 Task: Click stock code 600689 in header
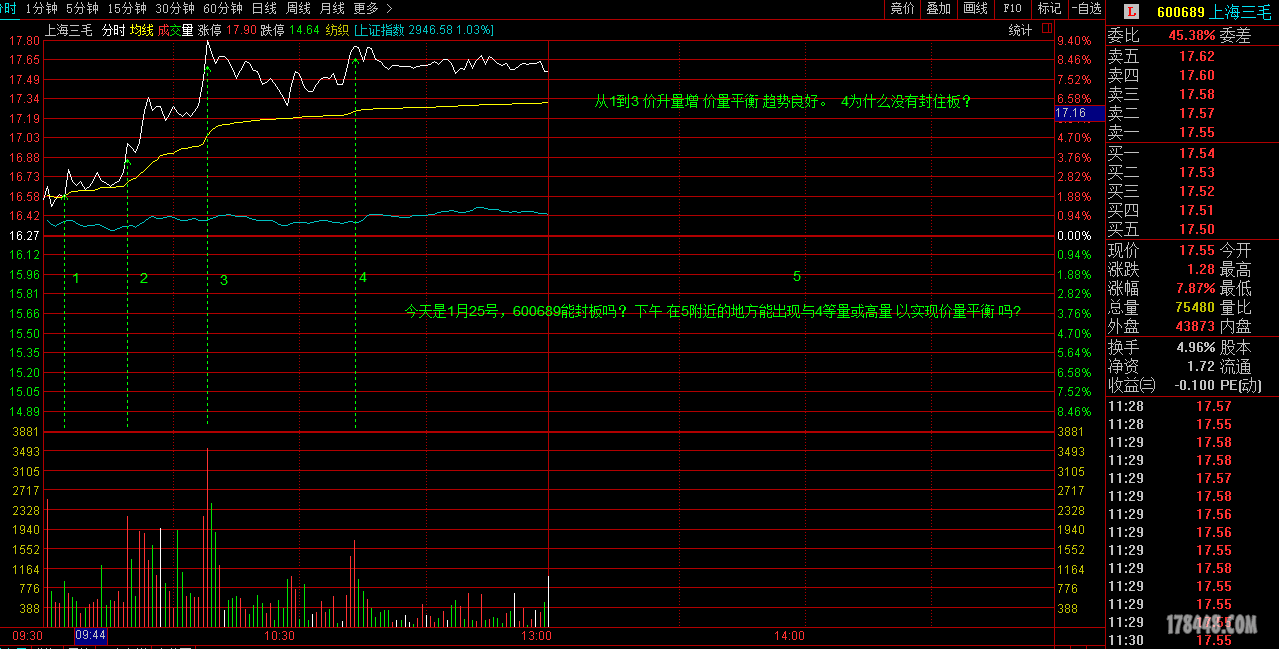pyautogui.click(x=1180, y=13)
